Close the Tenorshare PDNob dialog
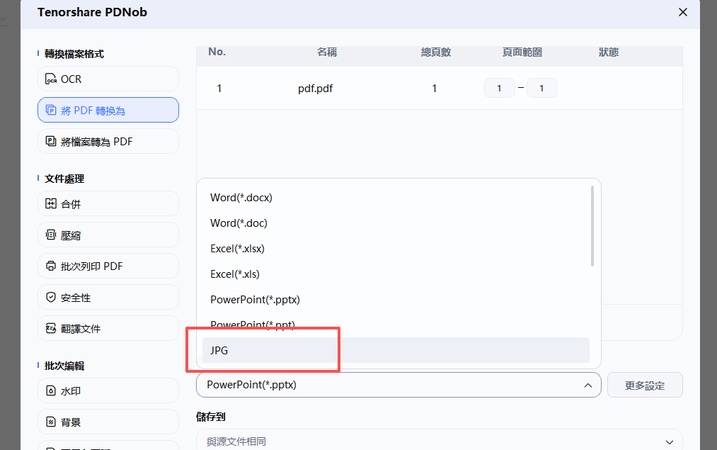This screenshot has height=450, width=717. point(683,12)
